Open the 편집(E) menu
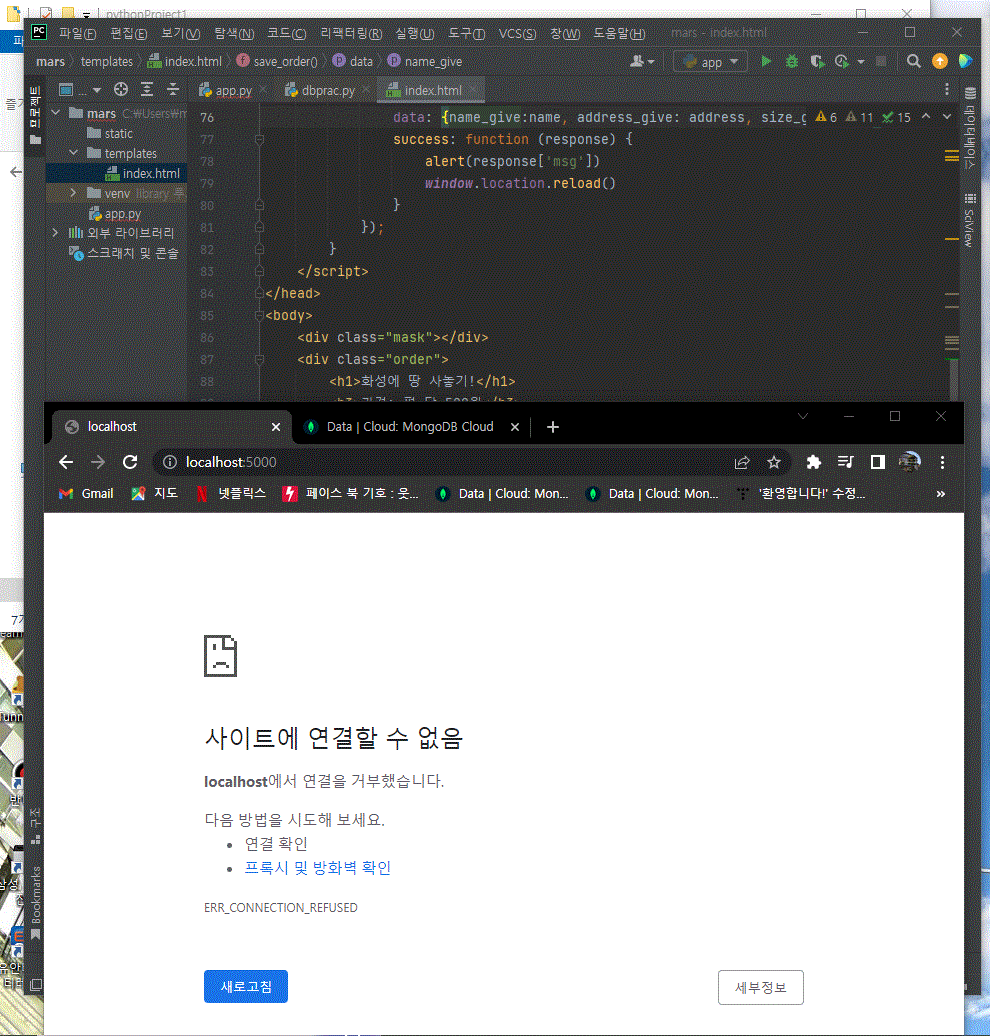 (129, 33)
